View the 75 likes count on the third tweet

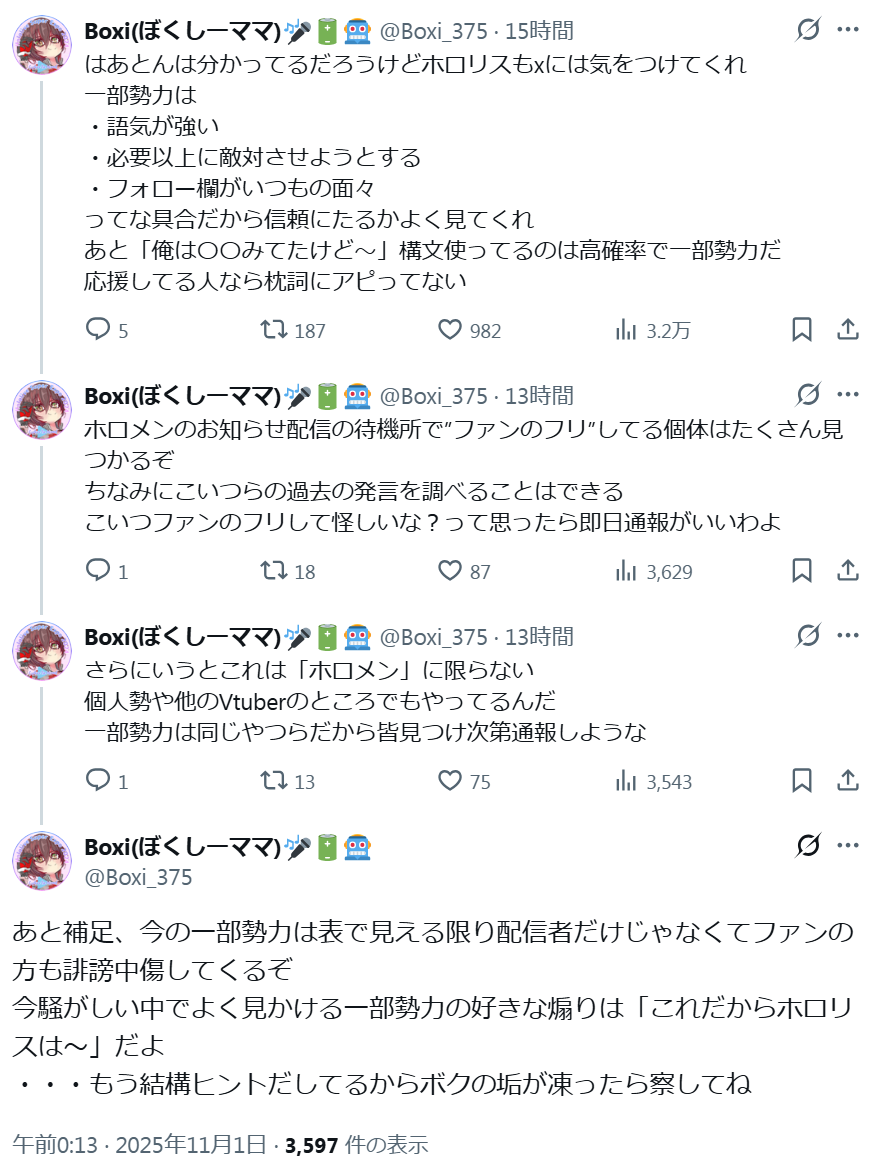(x=479, y=782)
